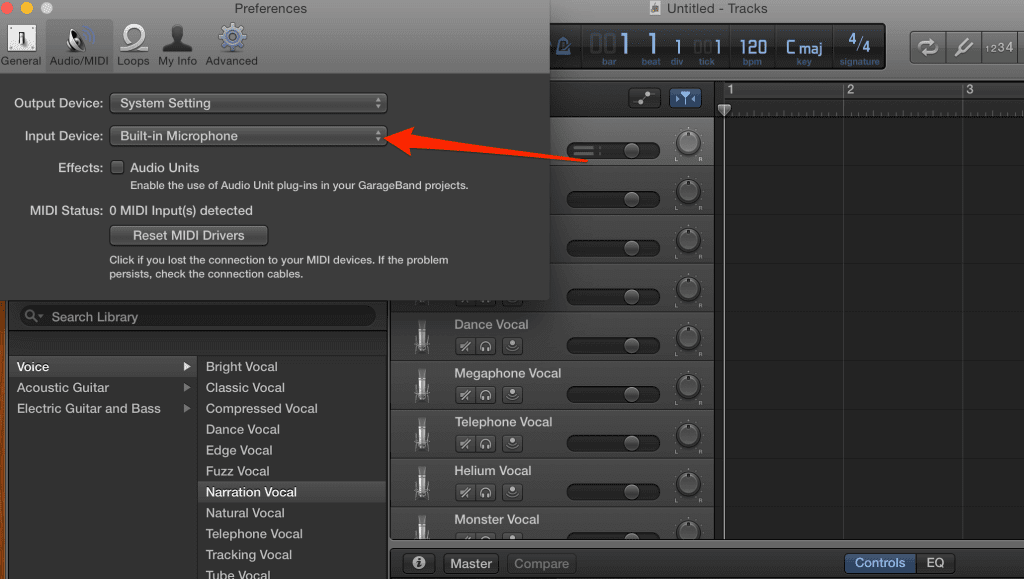Mute the Dance Vocal track
This screenshot has width=1024, height=579.
(465, 346)
